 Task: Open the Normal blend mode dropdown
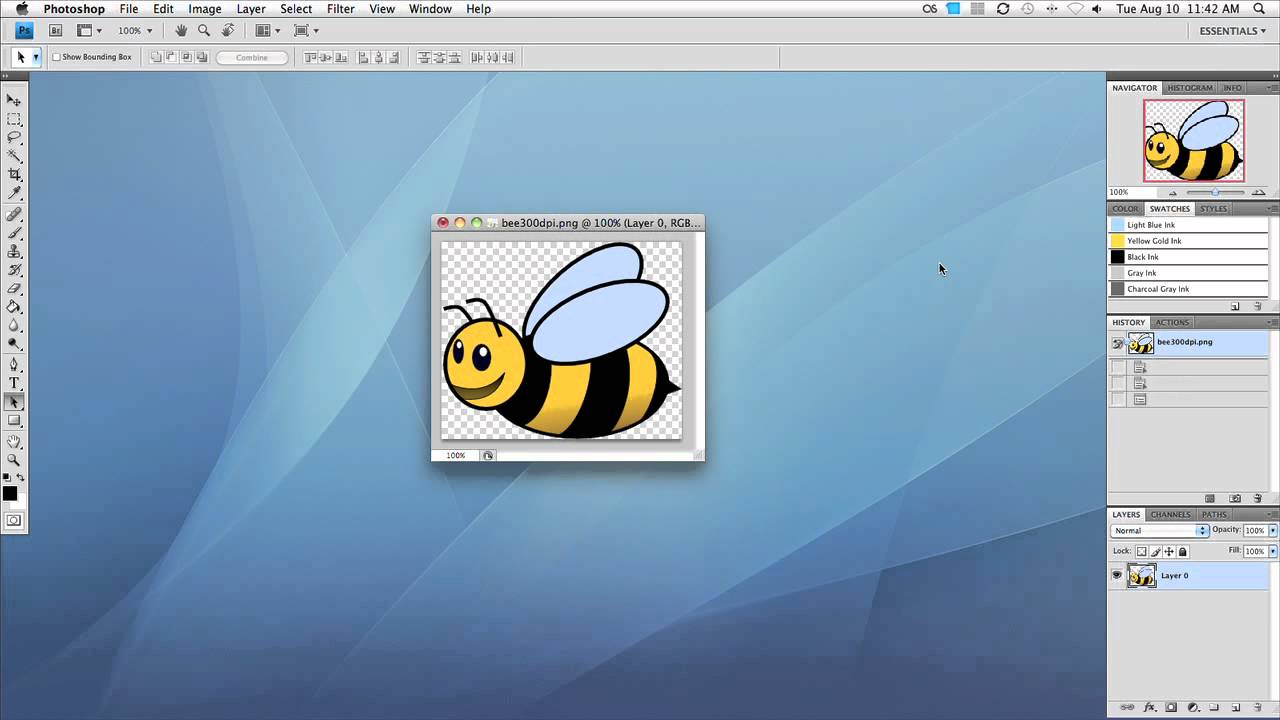tap(1160, 530)
